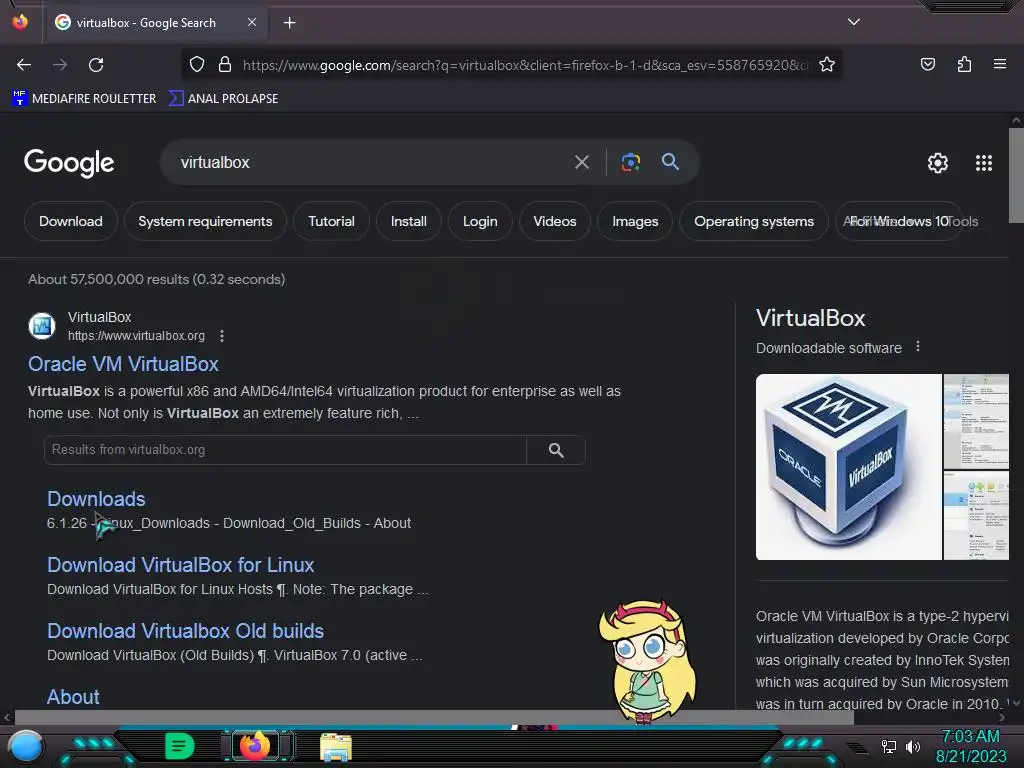Close the virtualbox Google Search tab

click(x=251, y=22)
